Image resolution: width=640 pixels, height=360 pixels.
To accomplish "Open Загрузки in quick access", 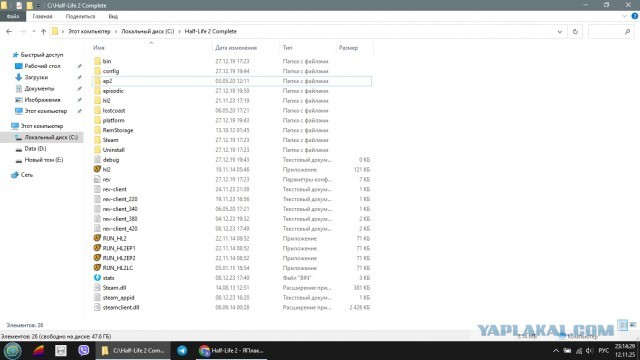I will pyautogui.click(x=36, y=77).
